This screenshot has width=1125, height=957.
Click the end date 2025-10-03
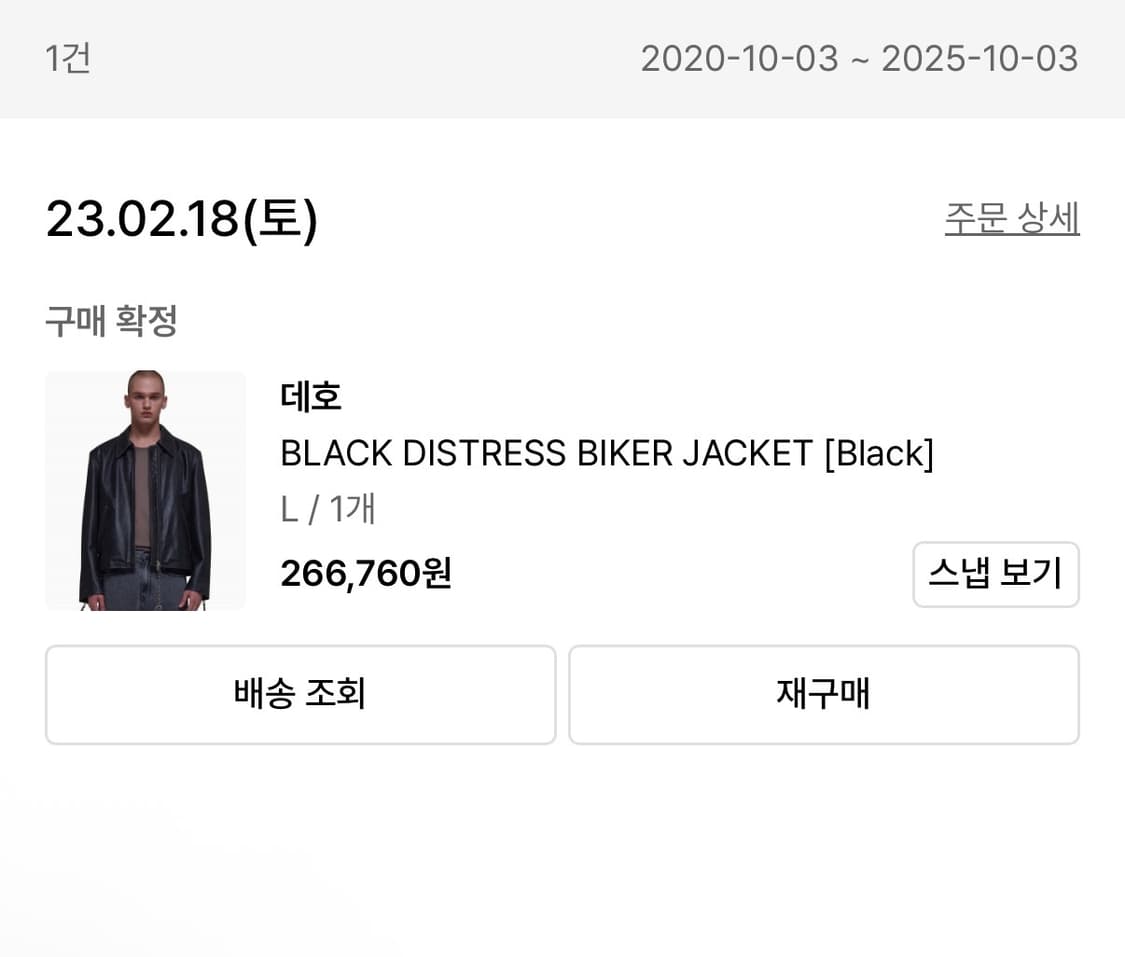(x=979, y=58)
